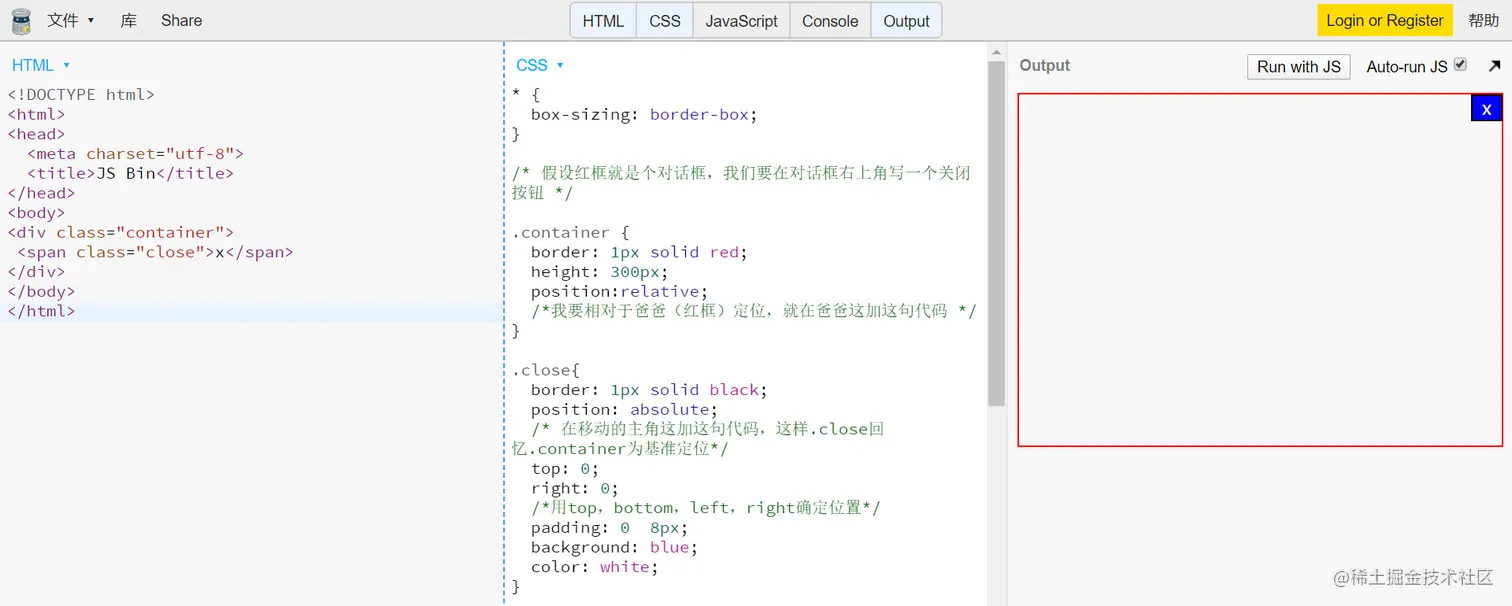Viewport: 1512px width, 606px height.
Task: Click the JS Bin robot logo icon
Action: point(21,20)
